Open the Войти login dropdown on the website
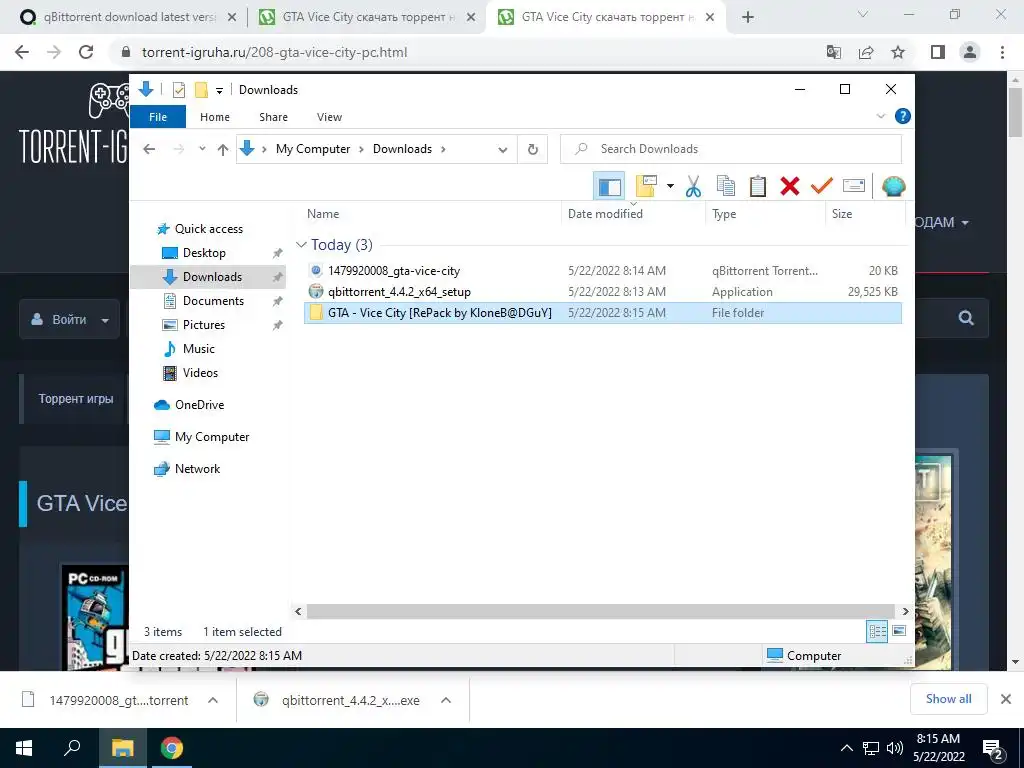Screen dimensions: 1024x768 click(69, 319)
